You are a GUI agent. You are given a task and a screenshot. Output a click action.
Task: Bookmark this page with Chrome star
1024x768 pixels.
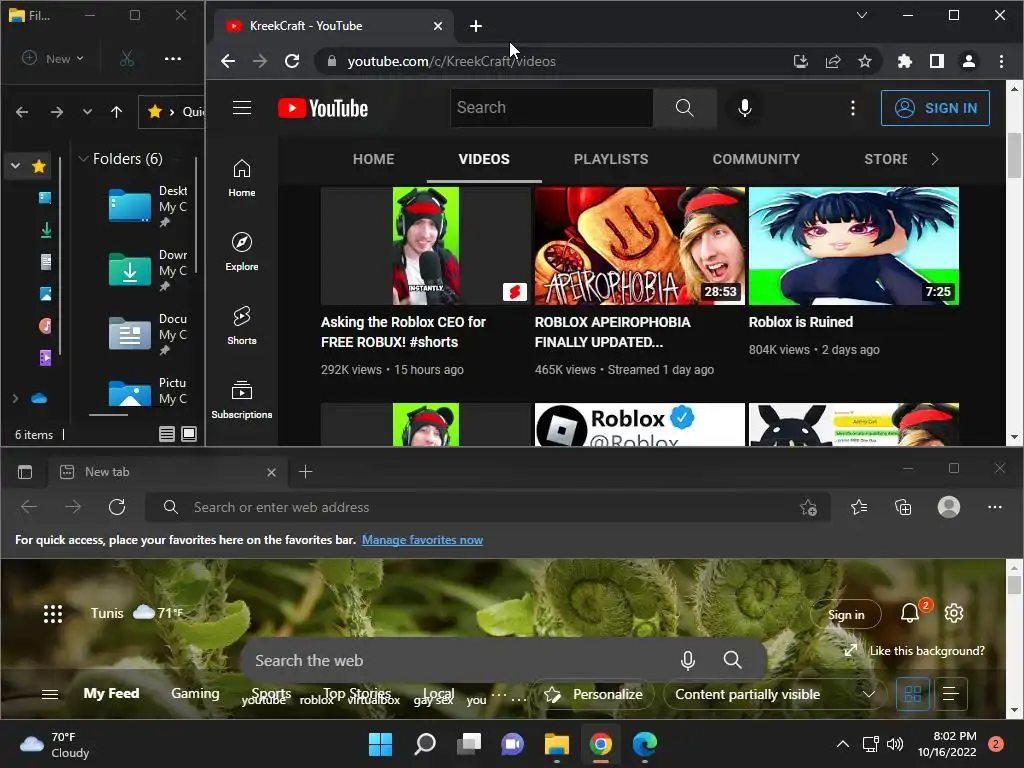[x=865, y=61]
